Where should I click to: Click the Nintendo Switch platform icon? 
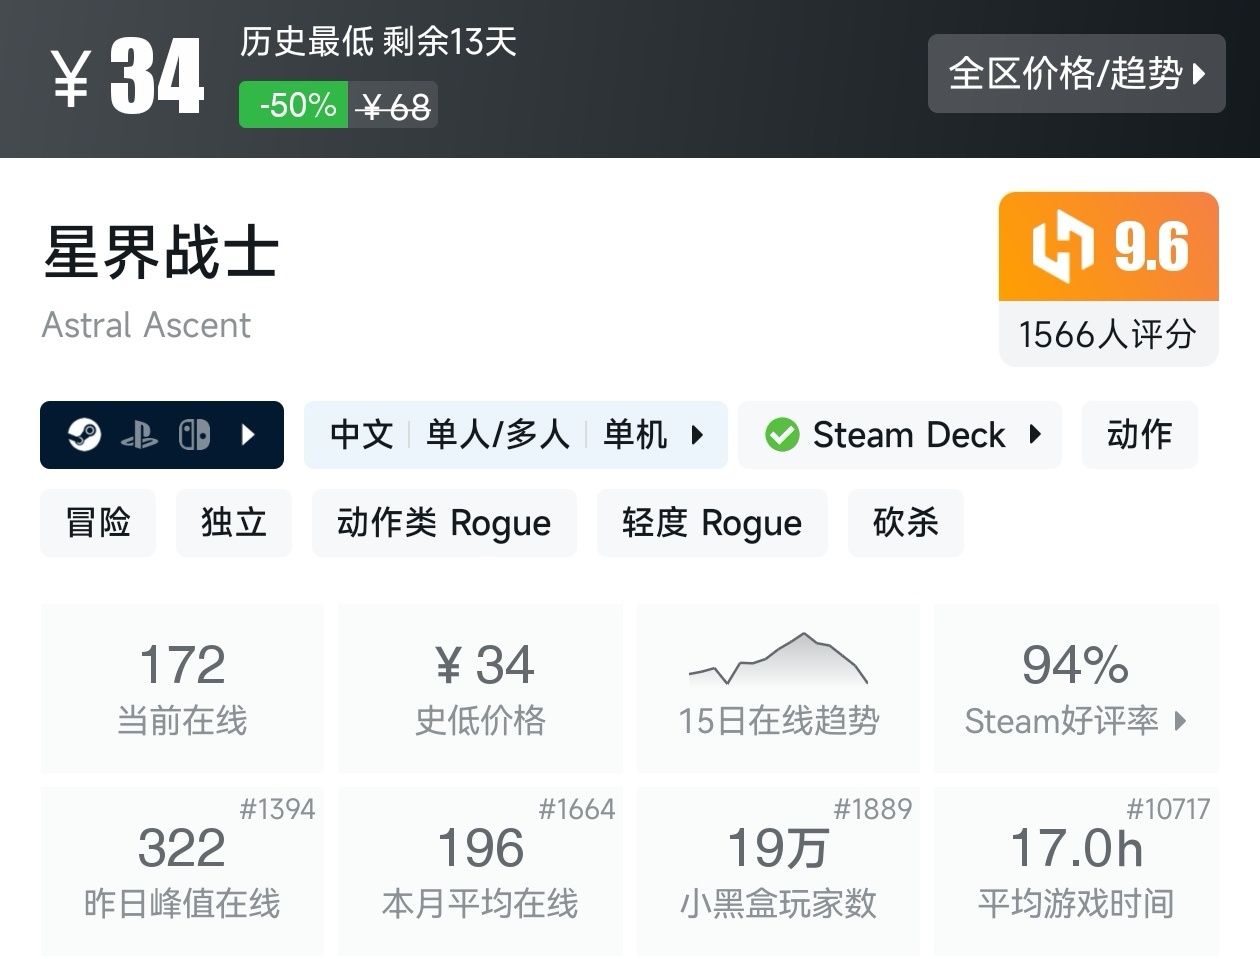(194, 435)
